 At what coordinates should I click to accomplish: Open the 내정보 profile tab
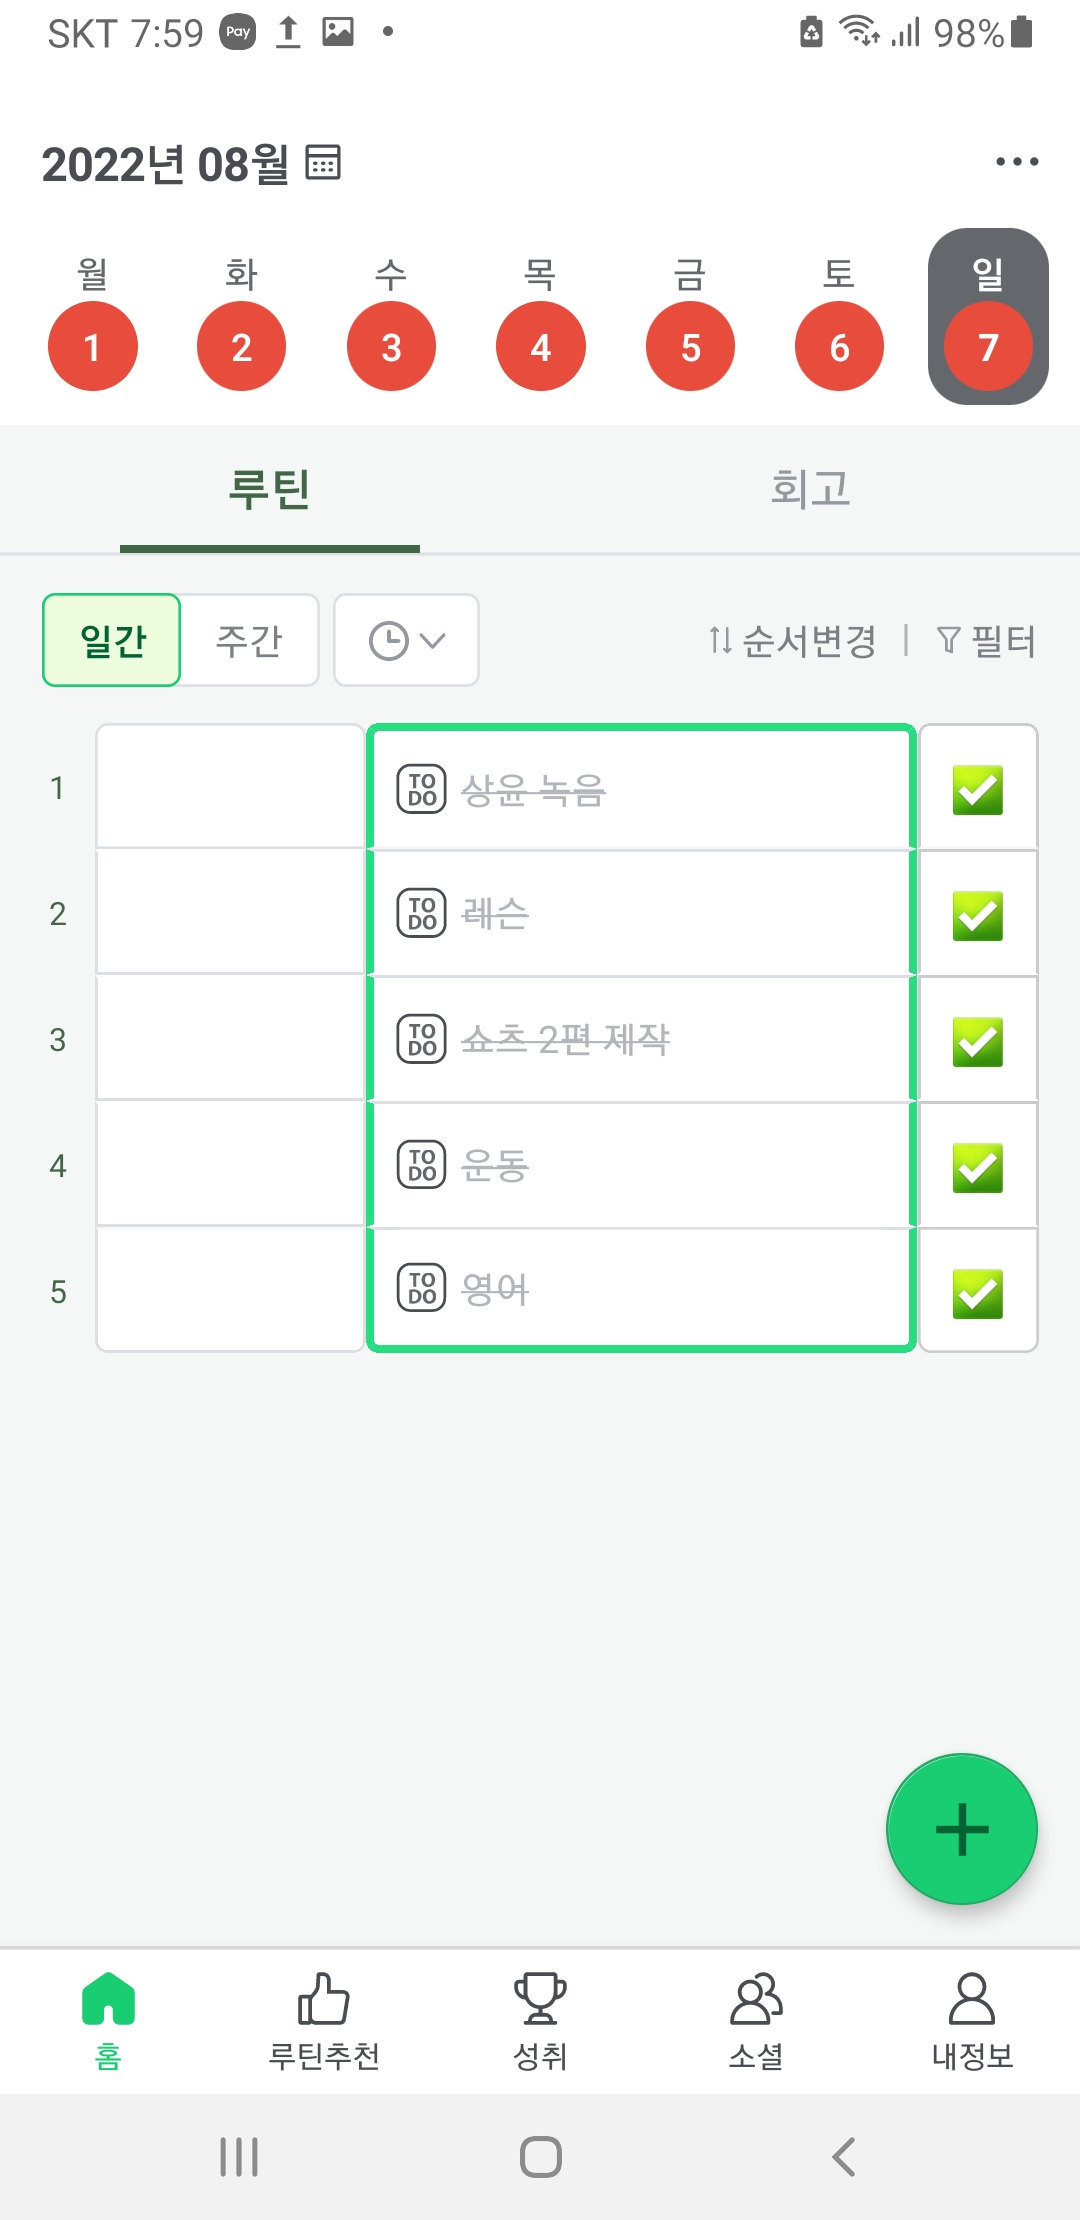(x=972, y=2018)
